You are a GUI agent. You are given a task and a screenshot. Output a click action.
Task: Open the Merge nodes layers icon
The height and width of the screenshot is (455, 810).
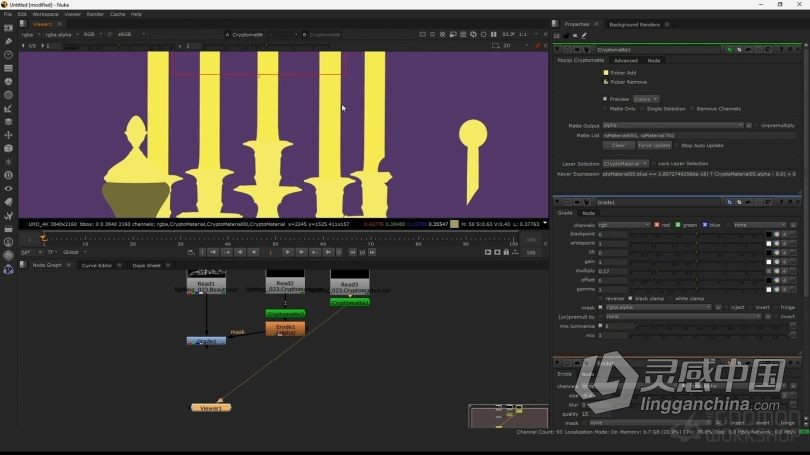pyautogui.click(x=8, y=122)
